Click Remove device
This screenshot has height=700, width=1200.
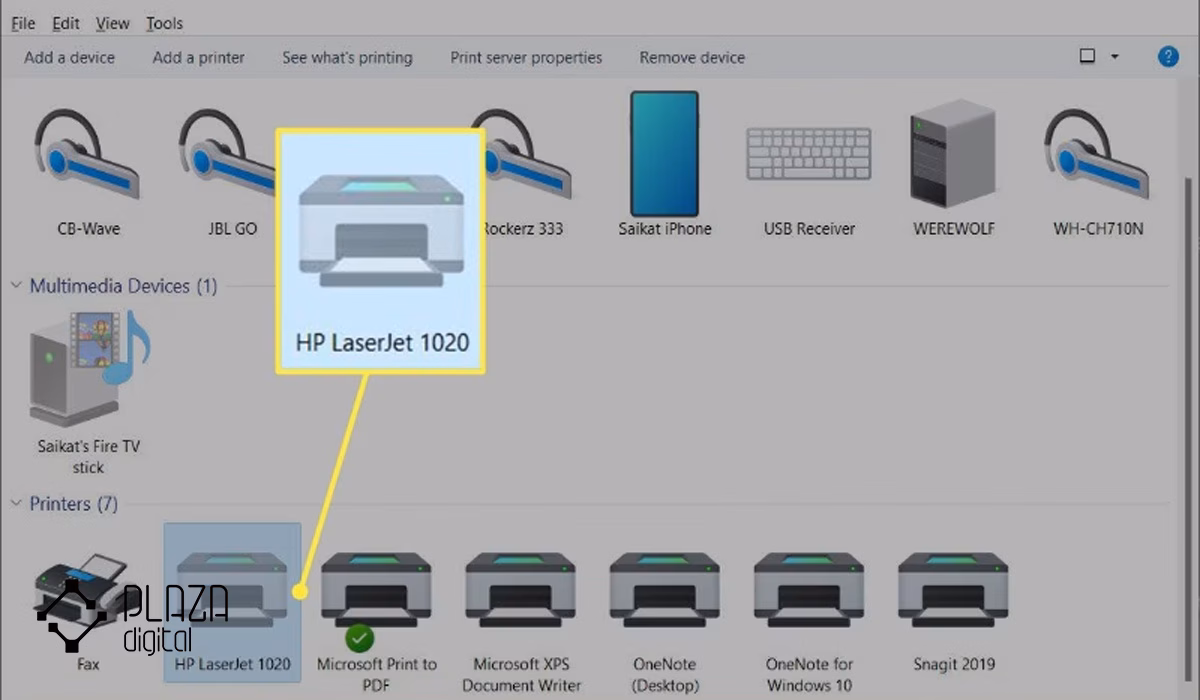click(x=692, y=58)
